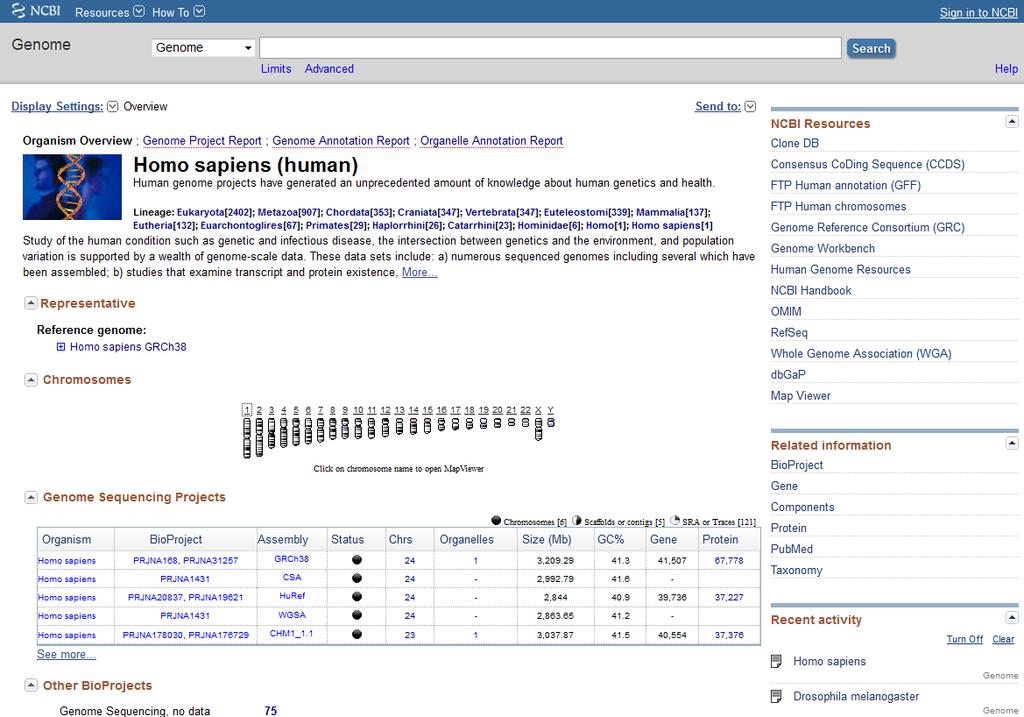This screenshot has width=1024, height=717.
Task: Click into the search text field
Action: tap(550, 48)
